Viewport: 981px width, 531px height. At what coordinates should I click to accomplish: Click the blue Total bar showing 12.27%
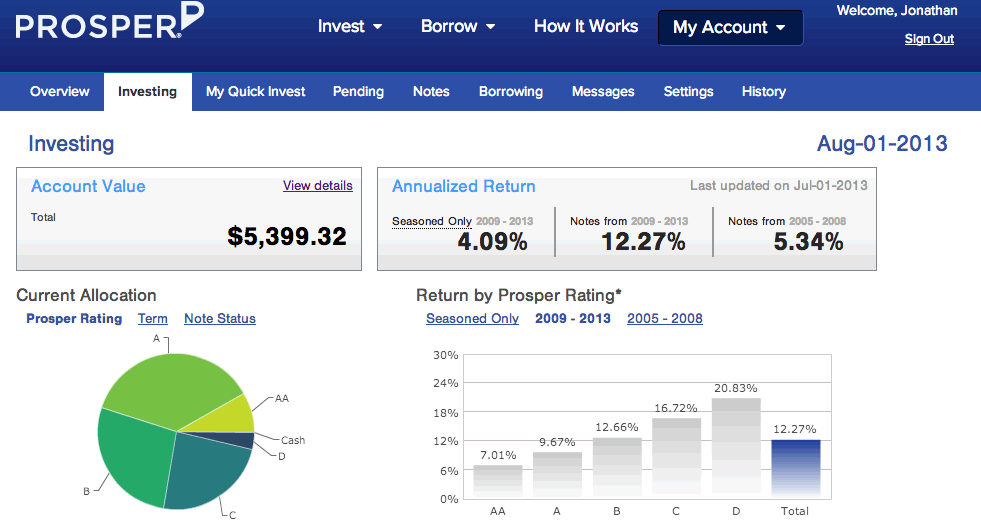pyautogui.click(x=795, y=469)
